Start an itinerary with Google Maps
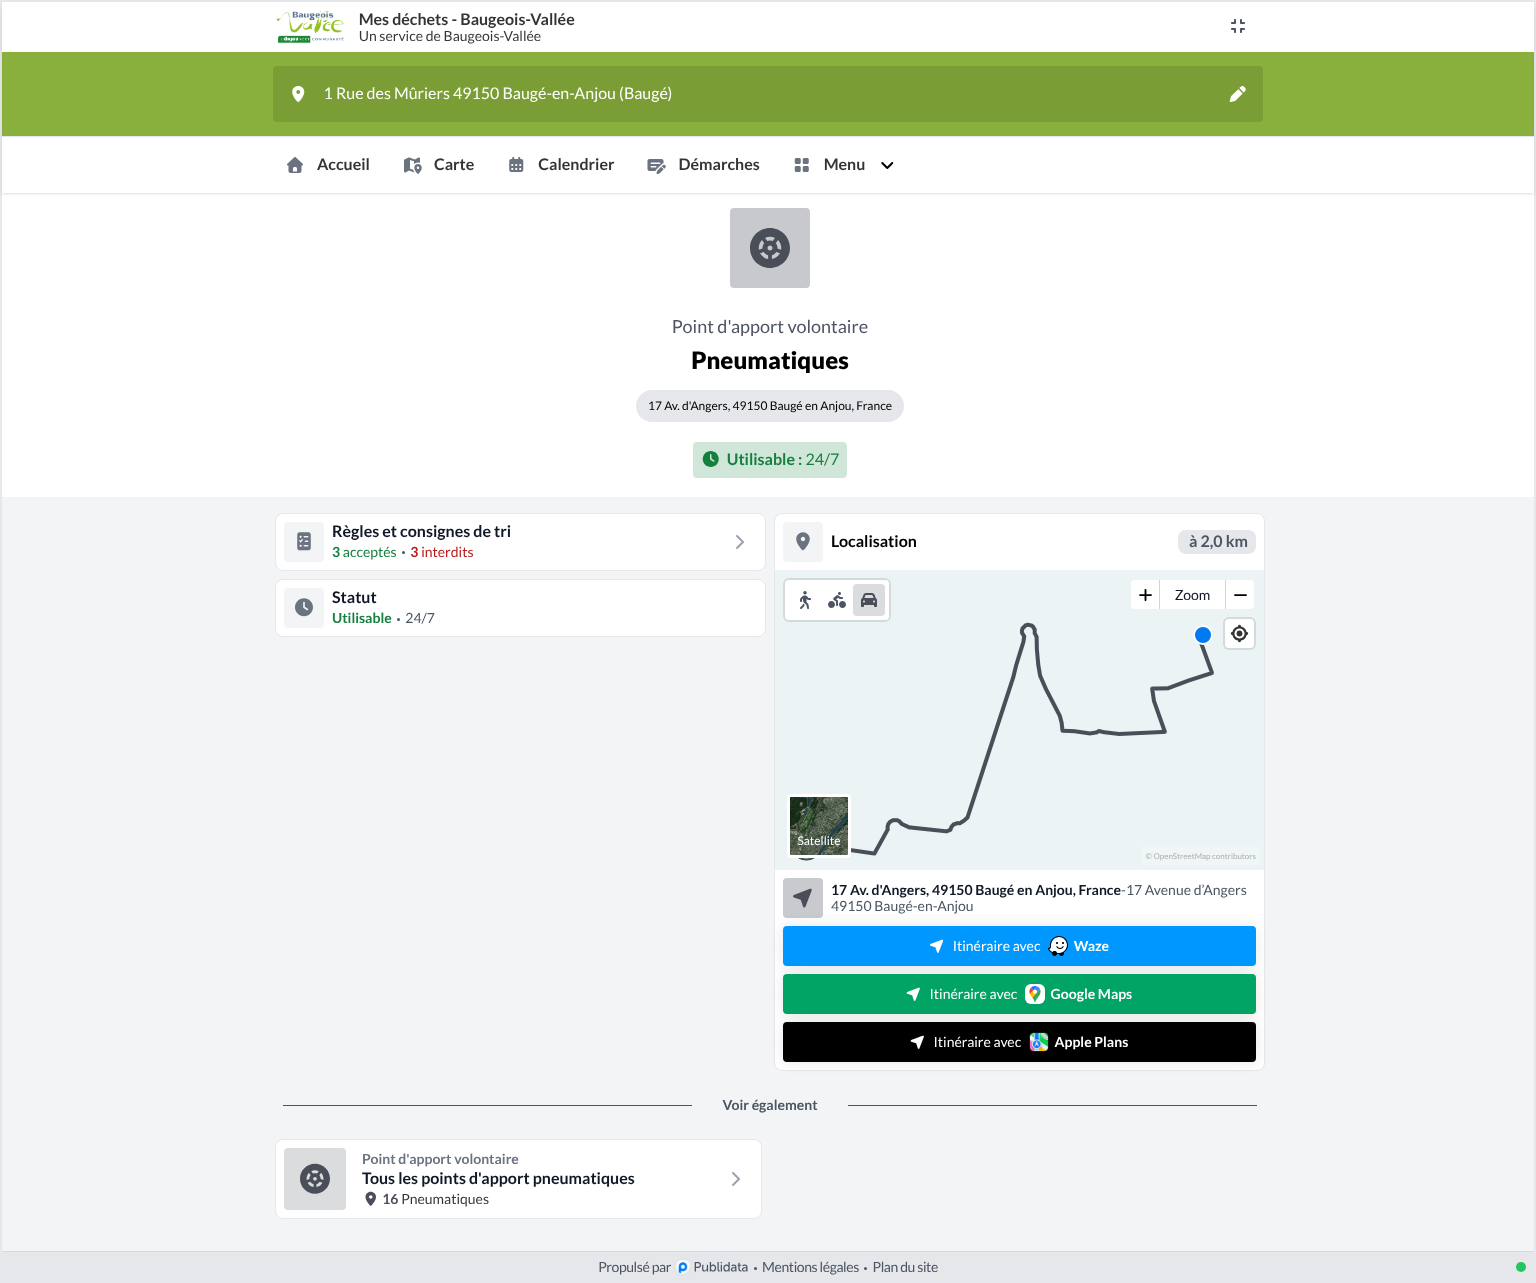 tap(1019, 994)
